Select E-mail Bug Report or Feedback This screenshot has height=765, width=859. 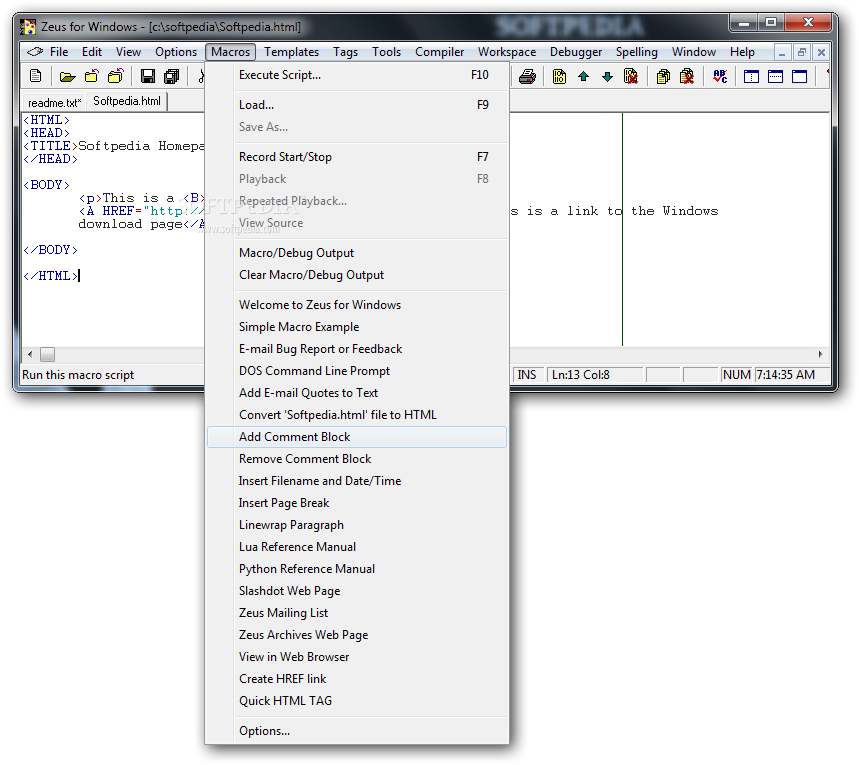357,349
